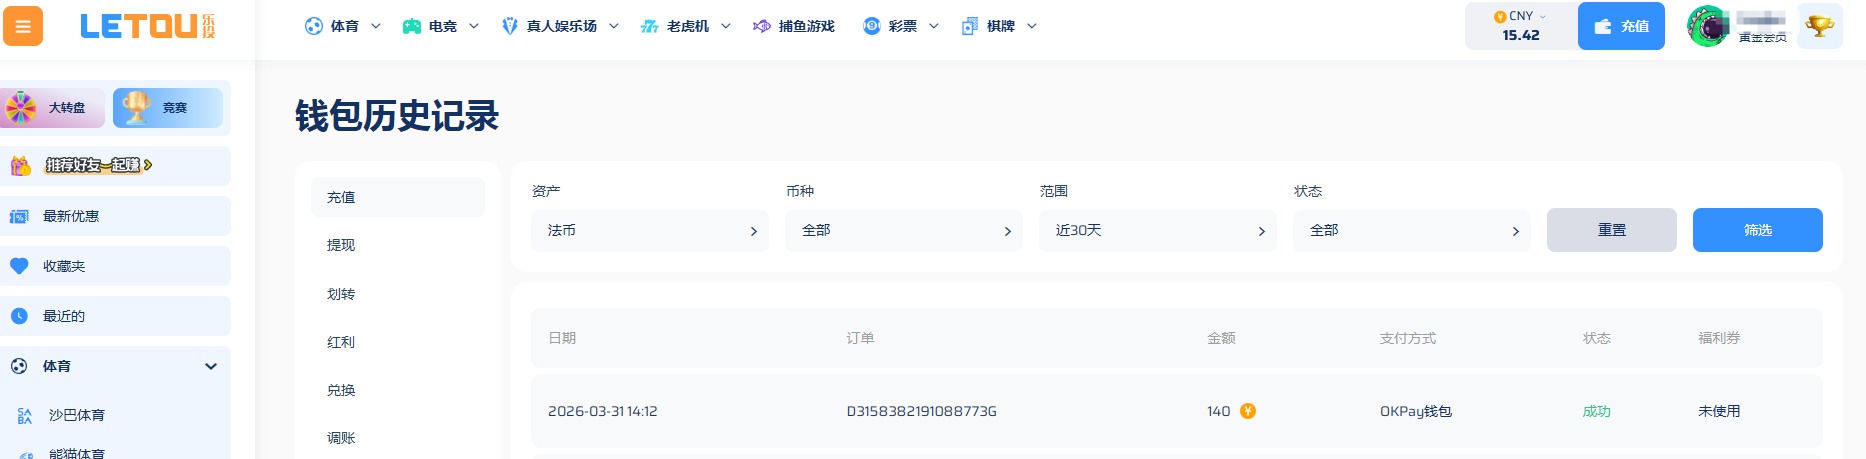Click the 福利券 column header
Screen dimensions: 1866x459
1719,338
